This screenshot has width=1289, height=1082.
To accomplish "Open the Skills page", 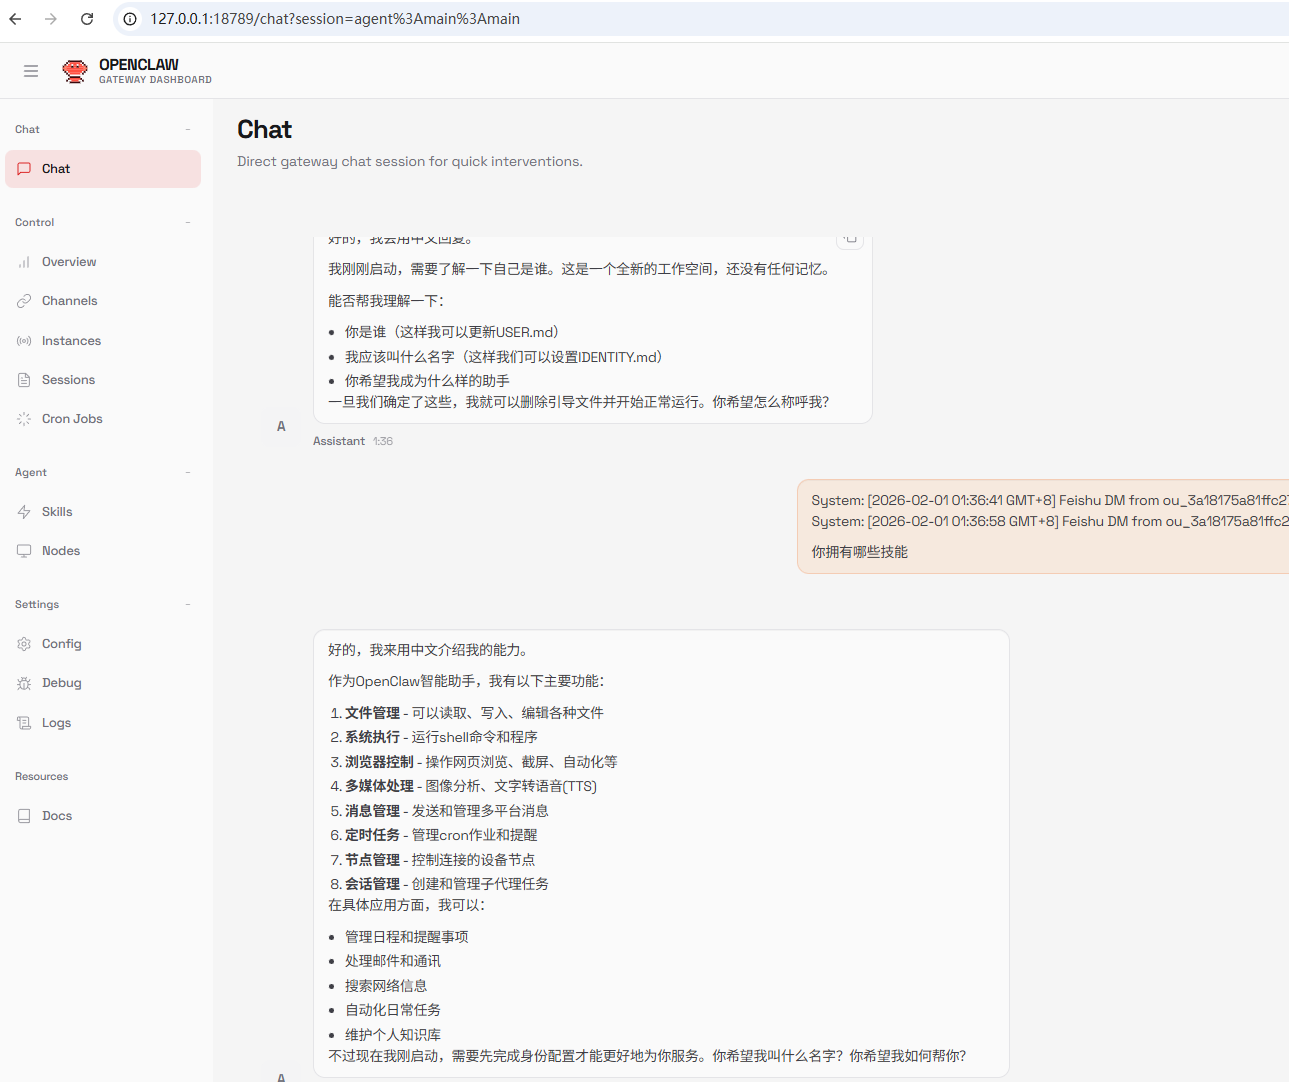I will (103, 512).
